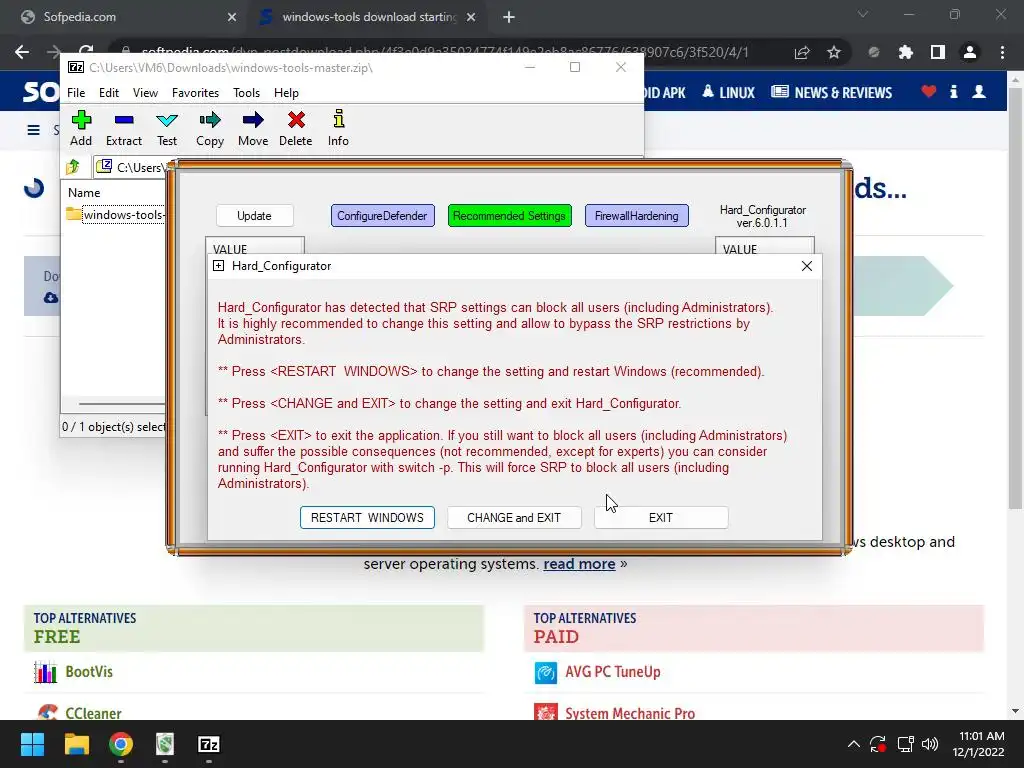This screenshot has width=1024, height=768.
Task: Open the Favorites menu in 7-Zip
Action: pos(195,93)
